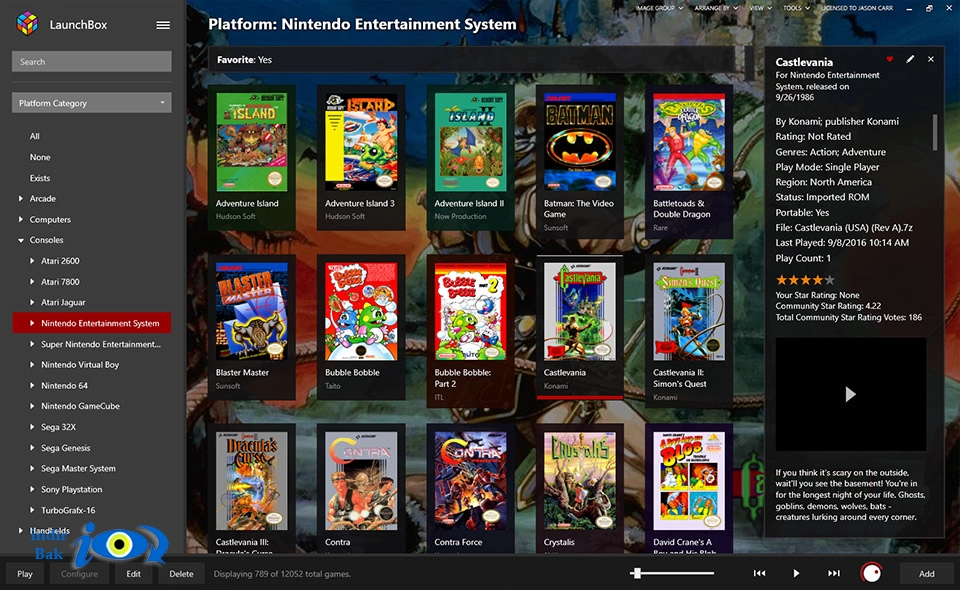Click the Add button
960x590 pixels.
coord(926,573)
